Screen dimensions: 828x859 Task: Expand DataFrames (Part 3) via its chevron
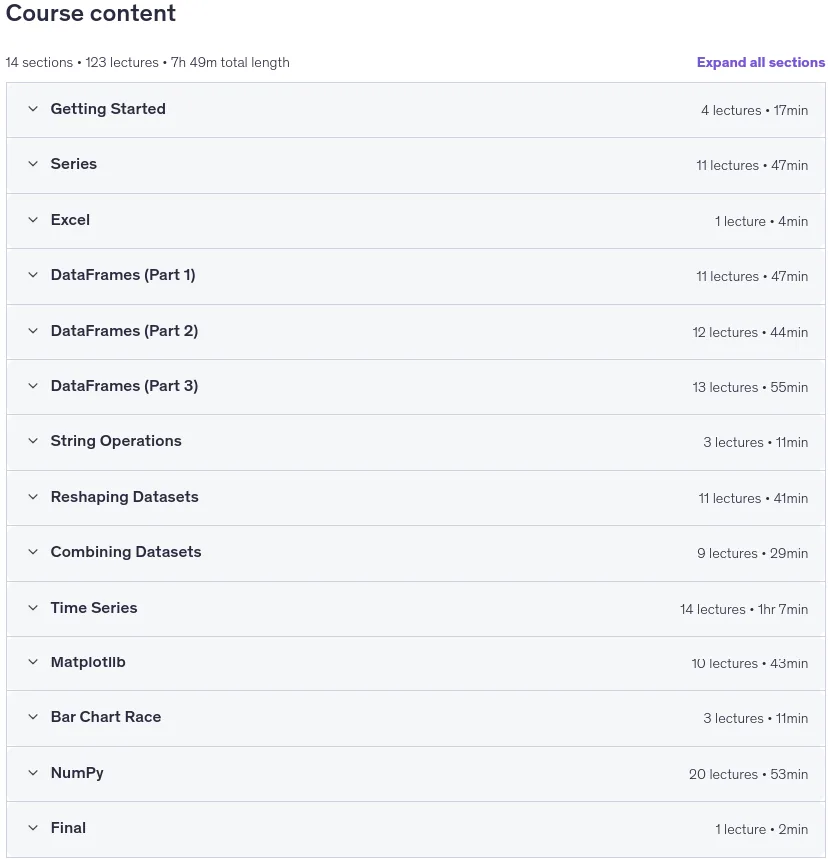click(x=33, y=386)
